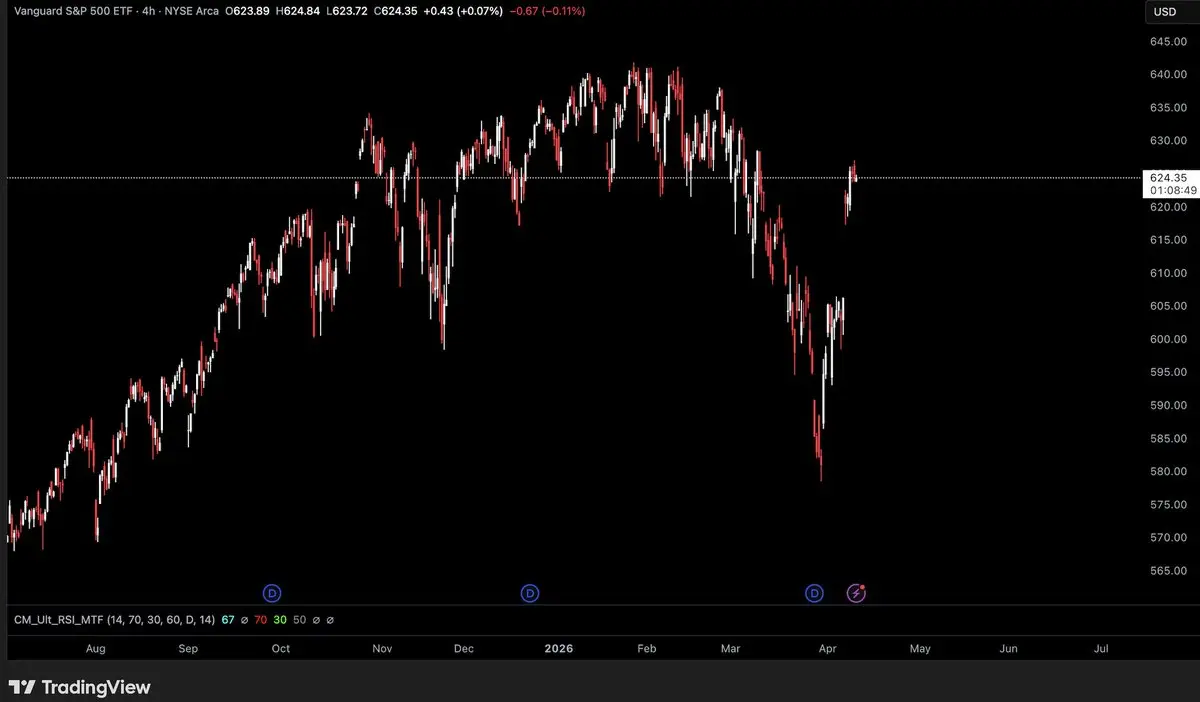The image size is (1200, 702).
Task: Click the red 70 value in indicator legend
Action: coord(260,620)
